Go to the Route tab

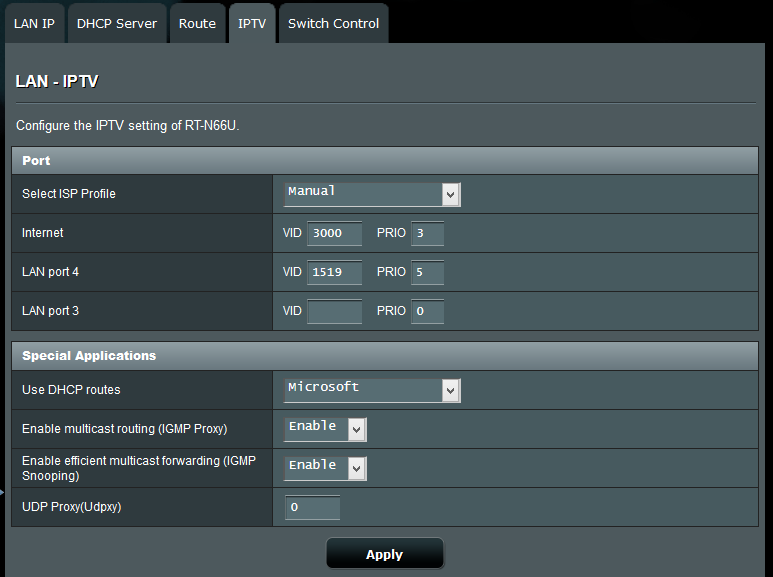(x=197, y=23)
